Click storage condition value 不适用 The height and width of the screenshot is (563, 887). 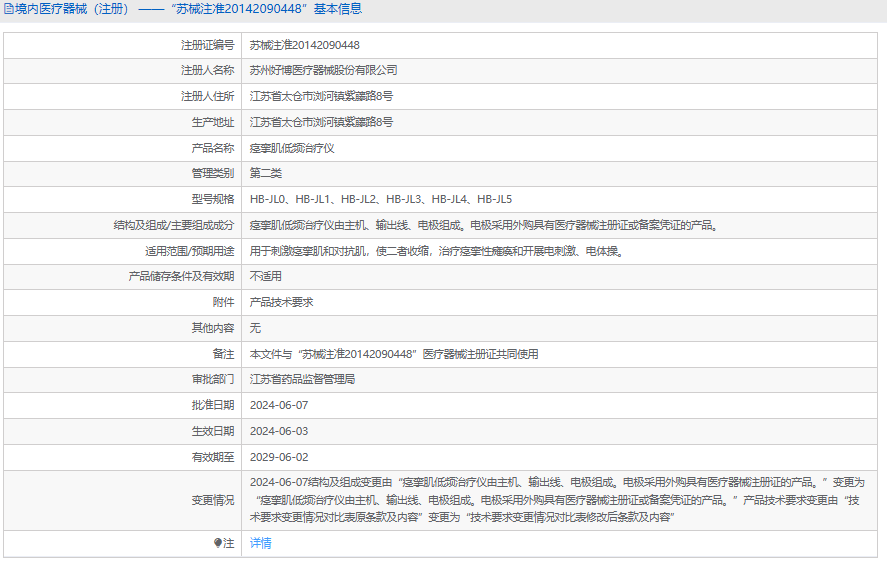[265, 276]
